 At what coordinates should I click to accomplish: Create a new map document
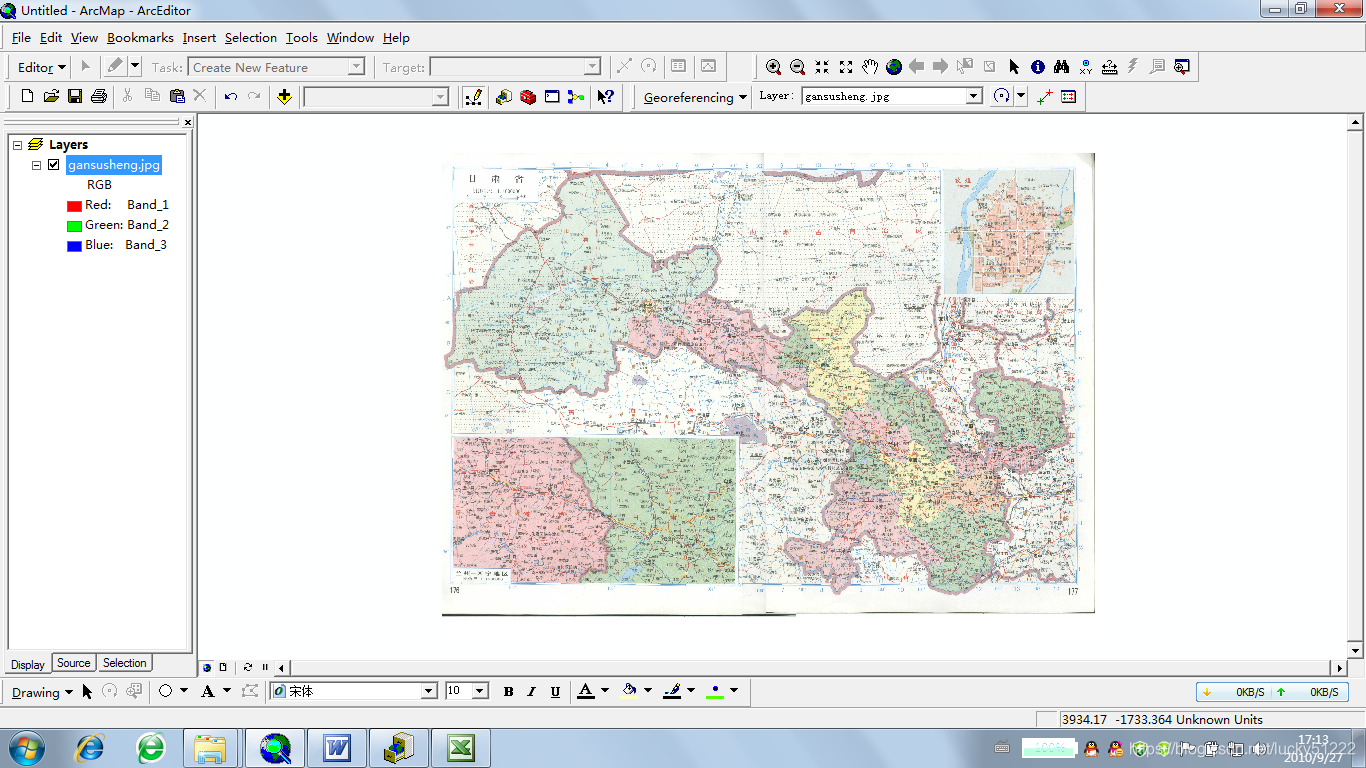tap(27, 96)
